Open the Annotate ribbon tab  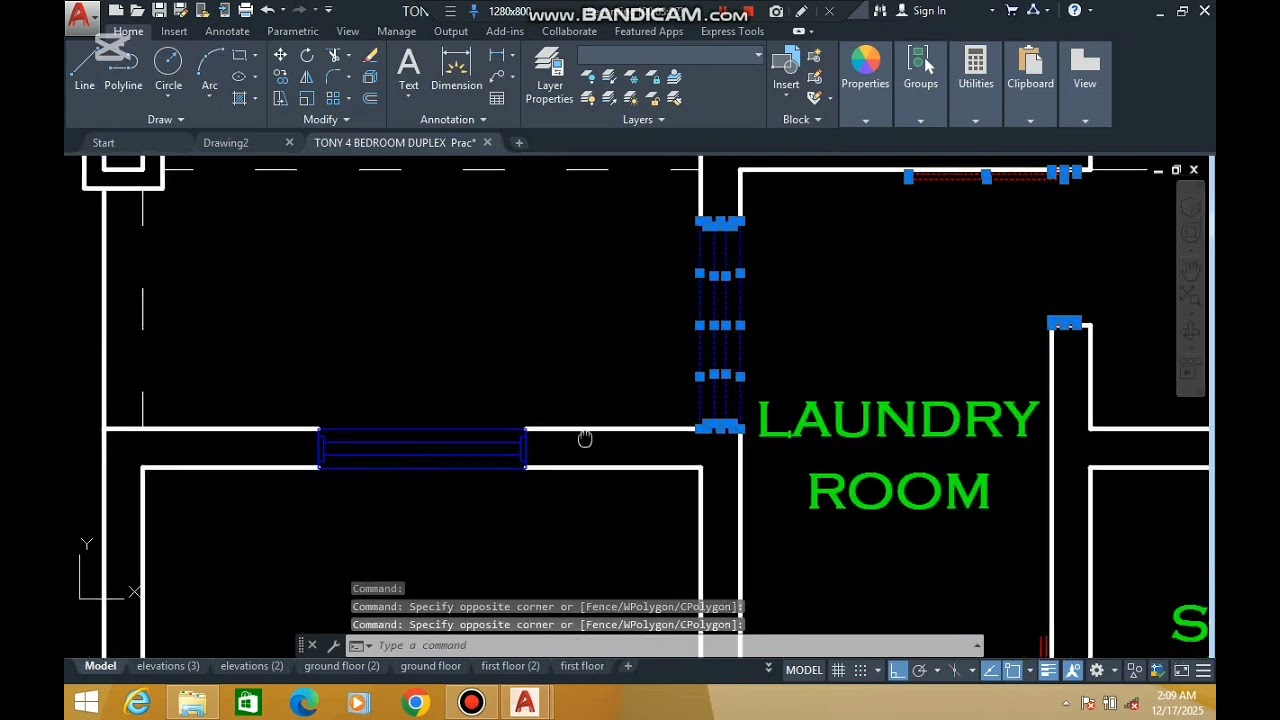[227, 31]
